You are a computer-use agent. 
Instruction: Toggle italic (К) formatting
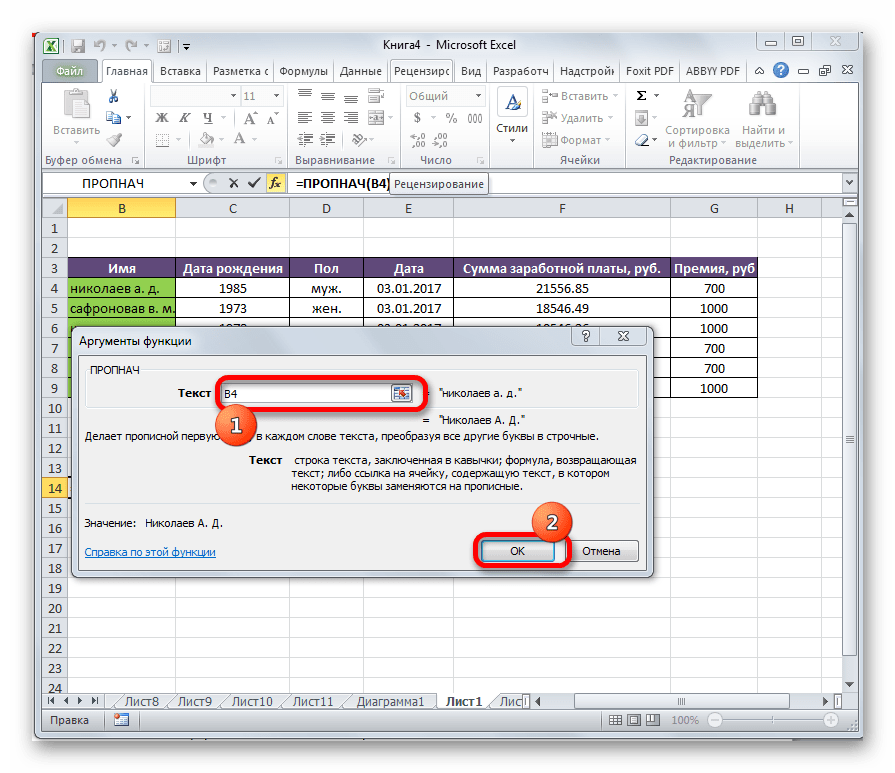184,118
